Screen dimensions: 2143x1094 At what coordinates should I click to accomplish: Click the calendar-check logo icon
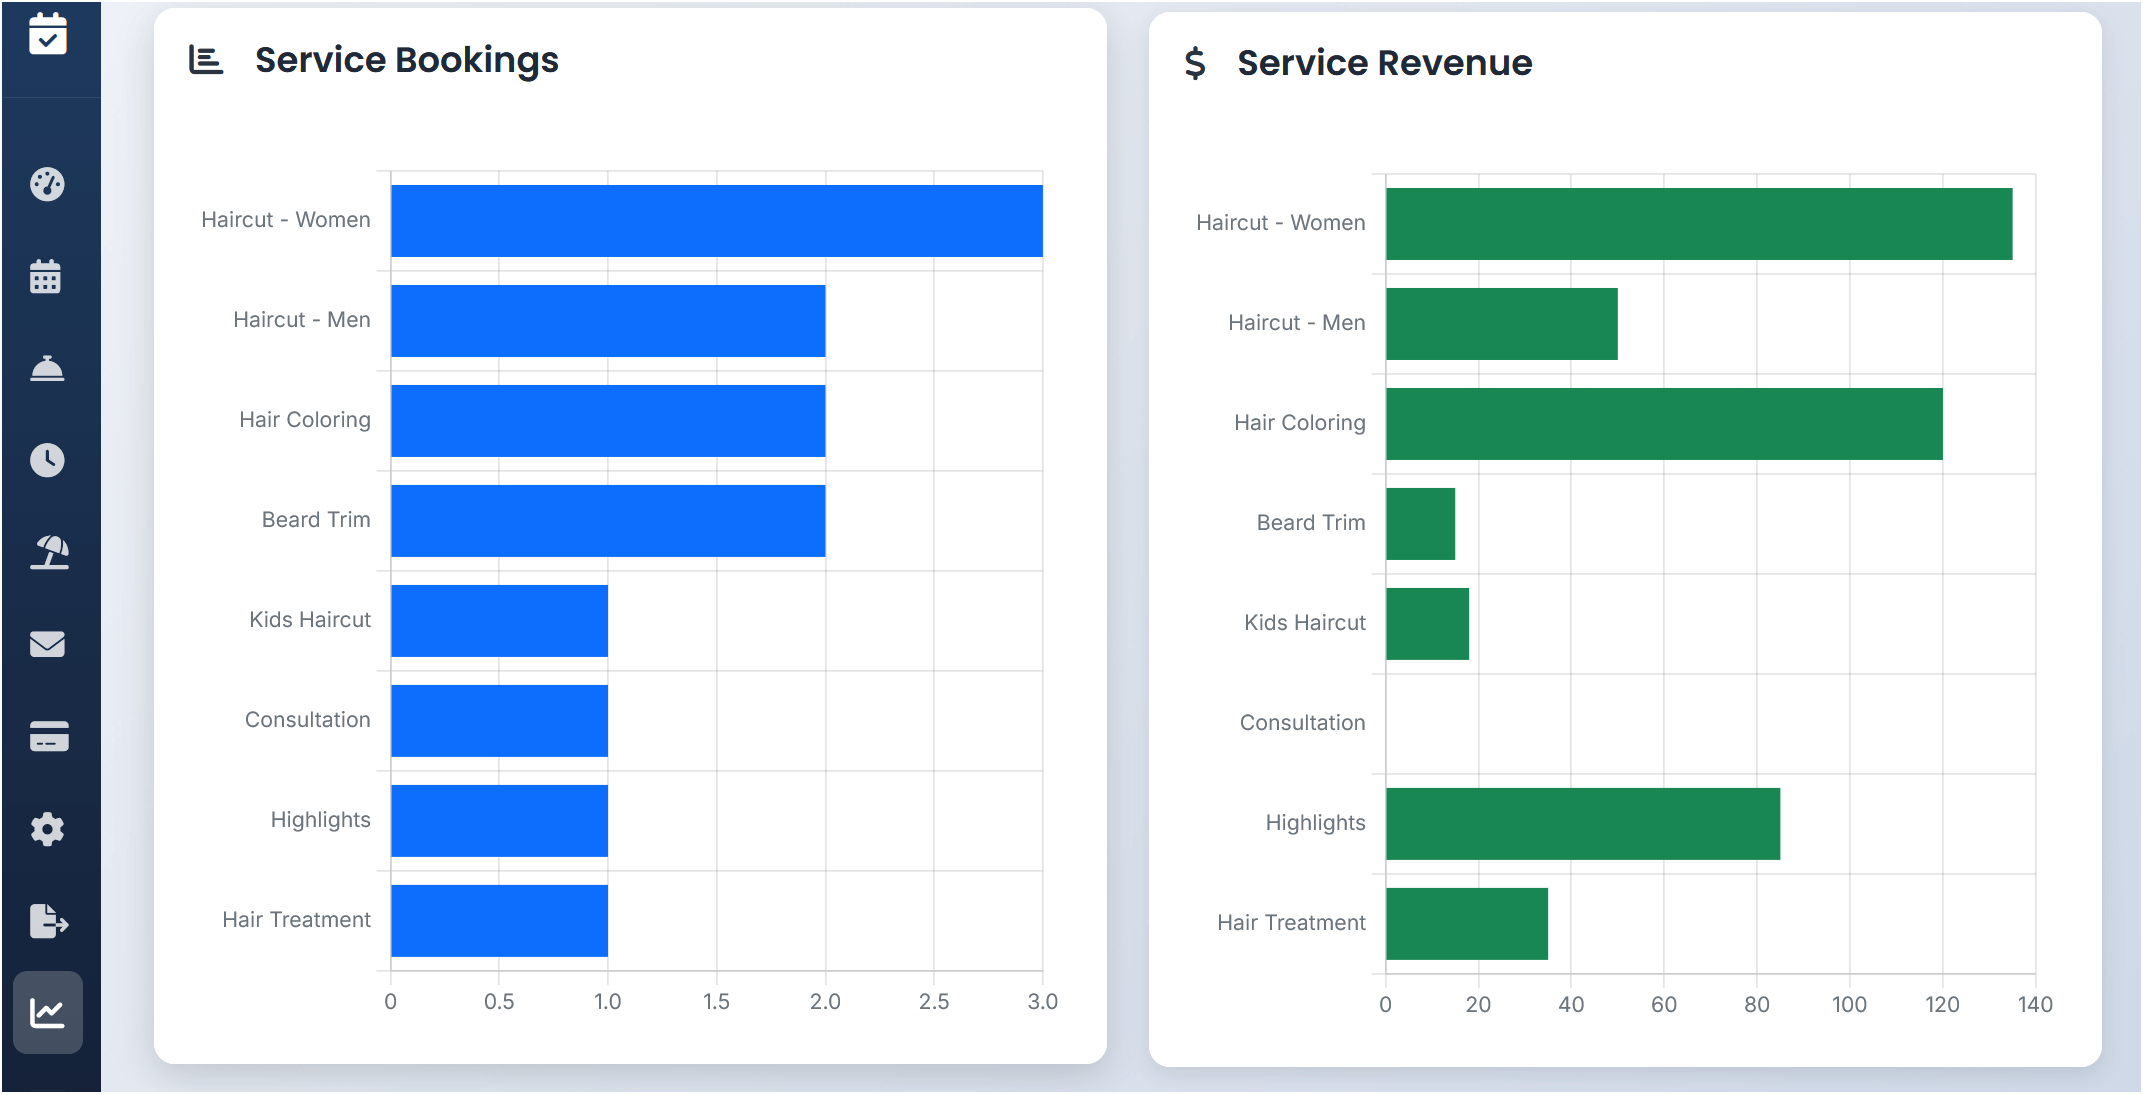click(x=47, y=34)
